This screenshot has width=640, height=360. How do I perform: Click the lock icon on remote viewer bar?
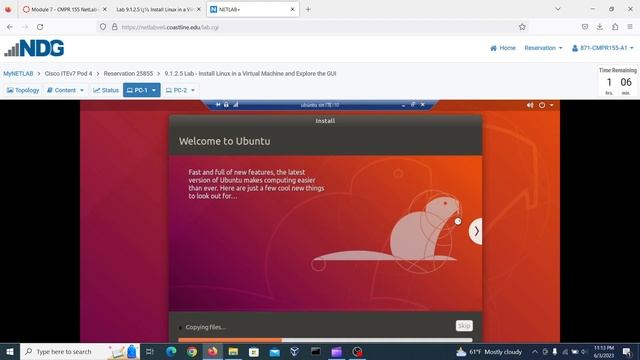pyautogui.click(x=226, y=105)
